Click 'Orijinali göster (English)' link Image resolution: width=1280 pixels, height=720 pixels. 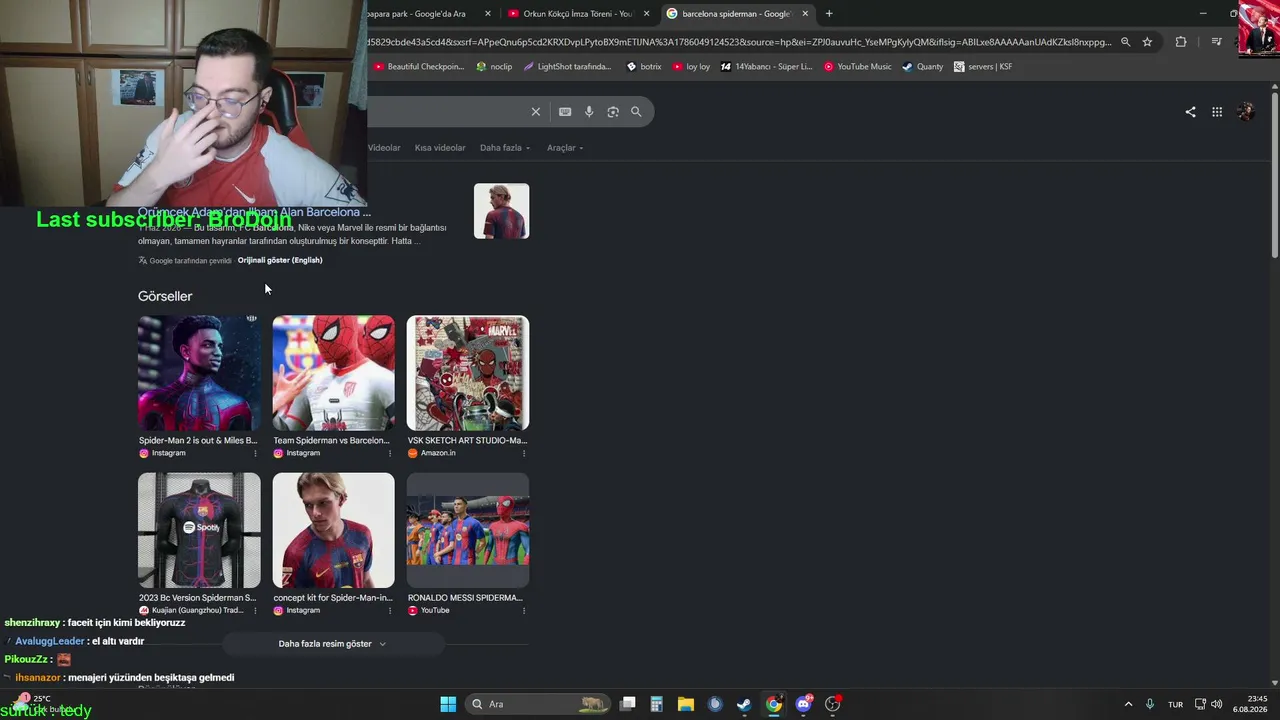tap(280, 260)
